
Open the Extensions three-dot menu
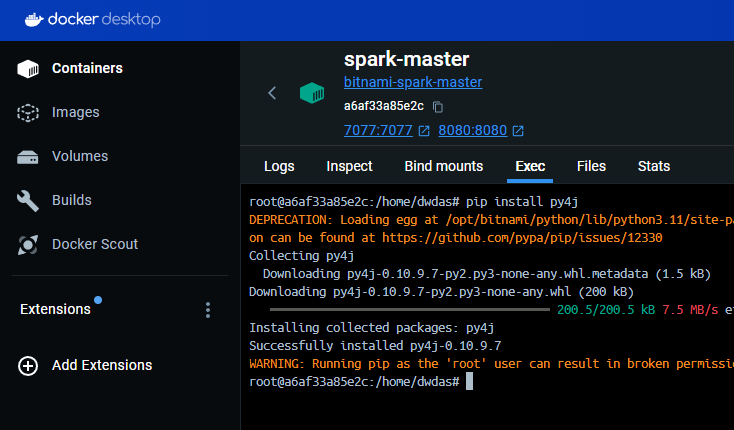[208, 310]
